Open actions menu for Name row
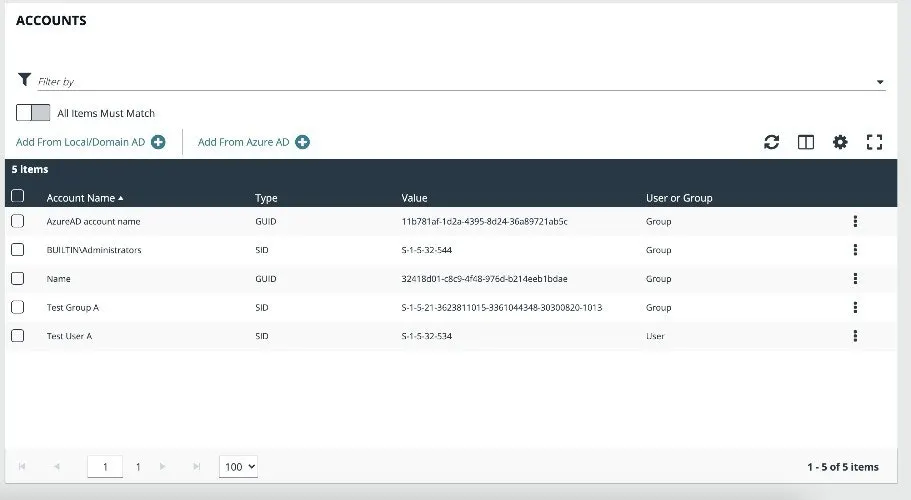Viewport: 911px width, 500px height. [855, 279]
